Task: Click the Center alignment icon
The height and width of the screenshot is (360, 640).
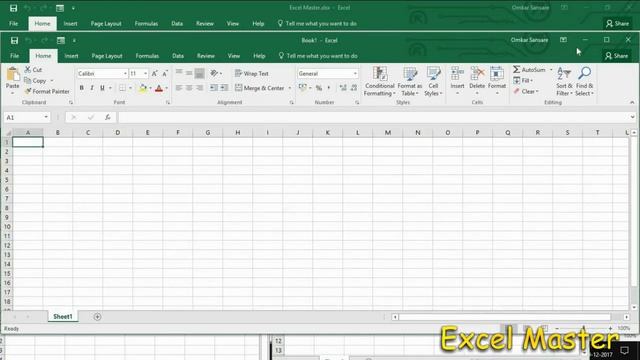Action: click(x=189, y=88)
